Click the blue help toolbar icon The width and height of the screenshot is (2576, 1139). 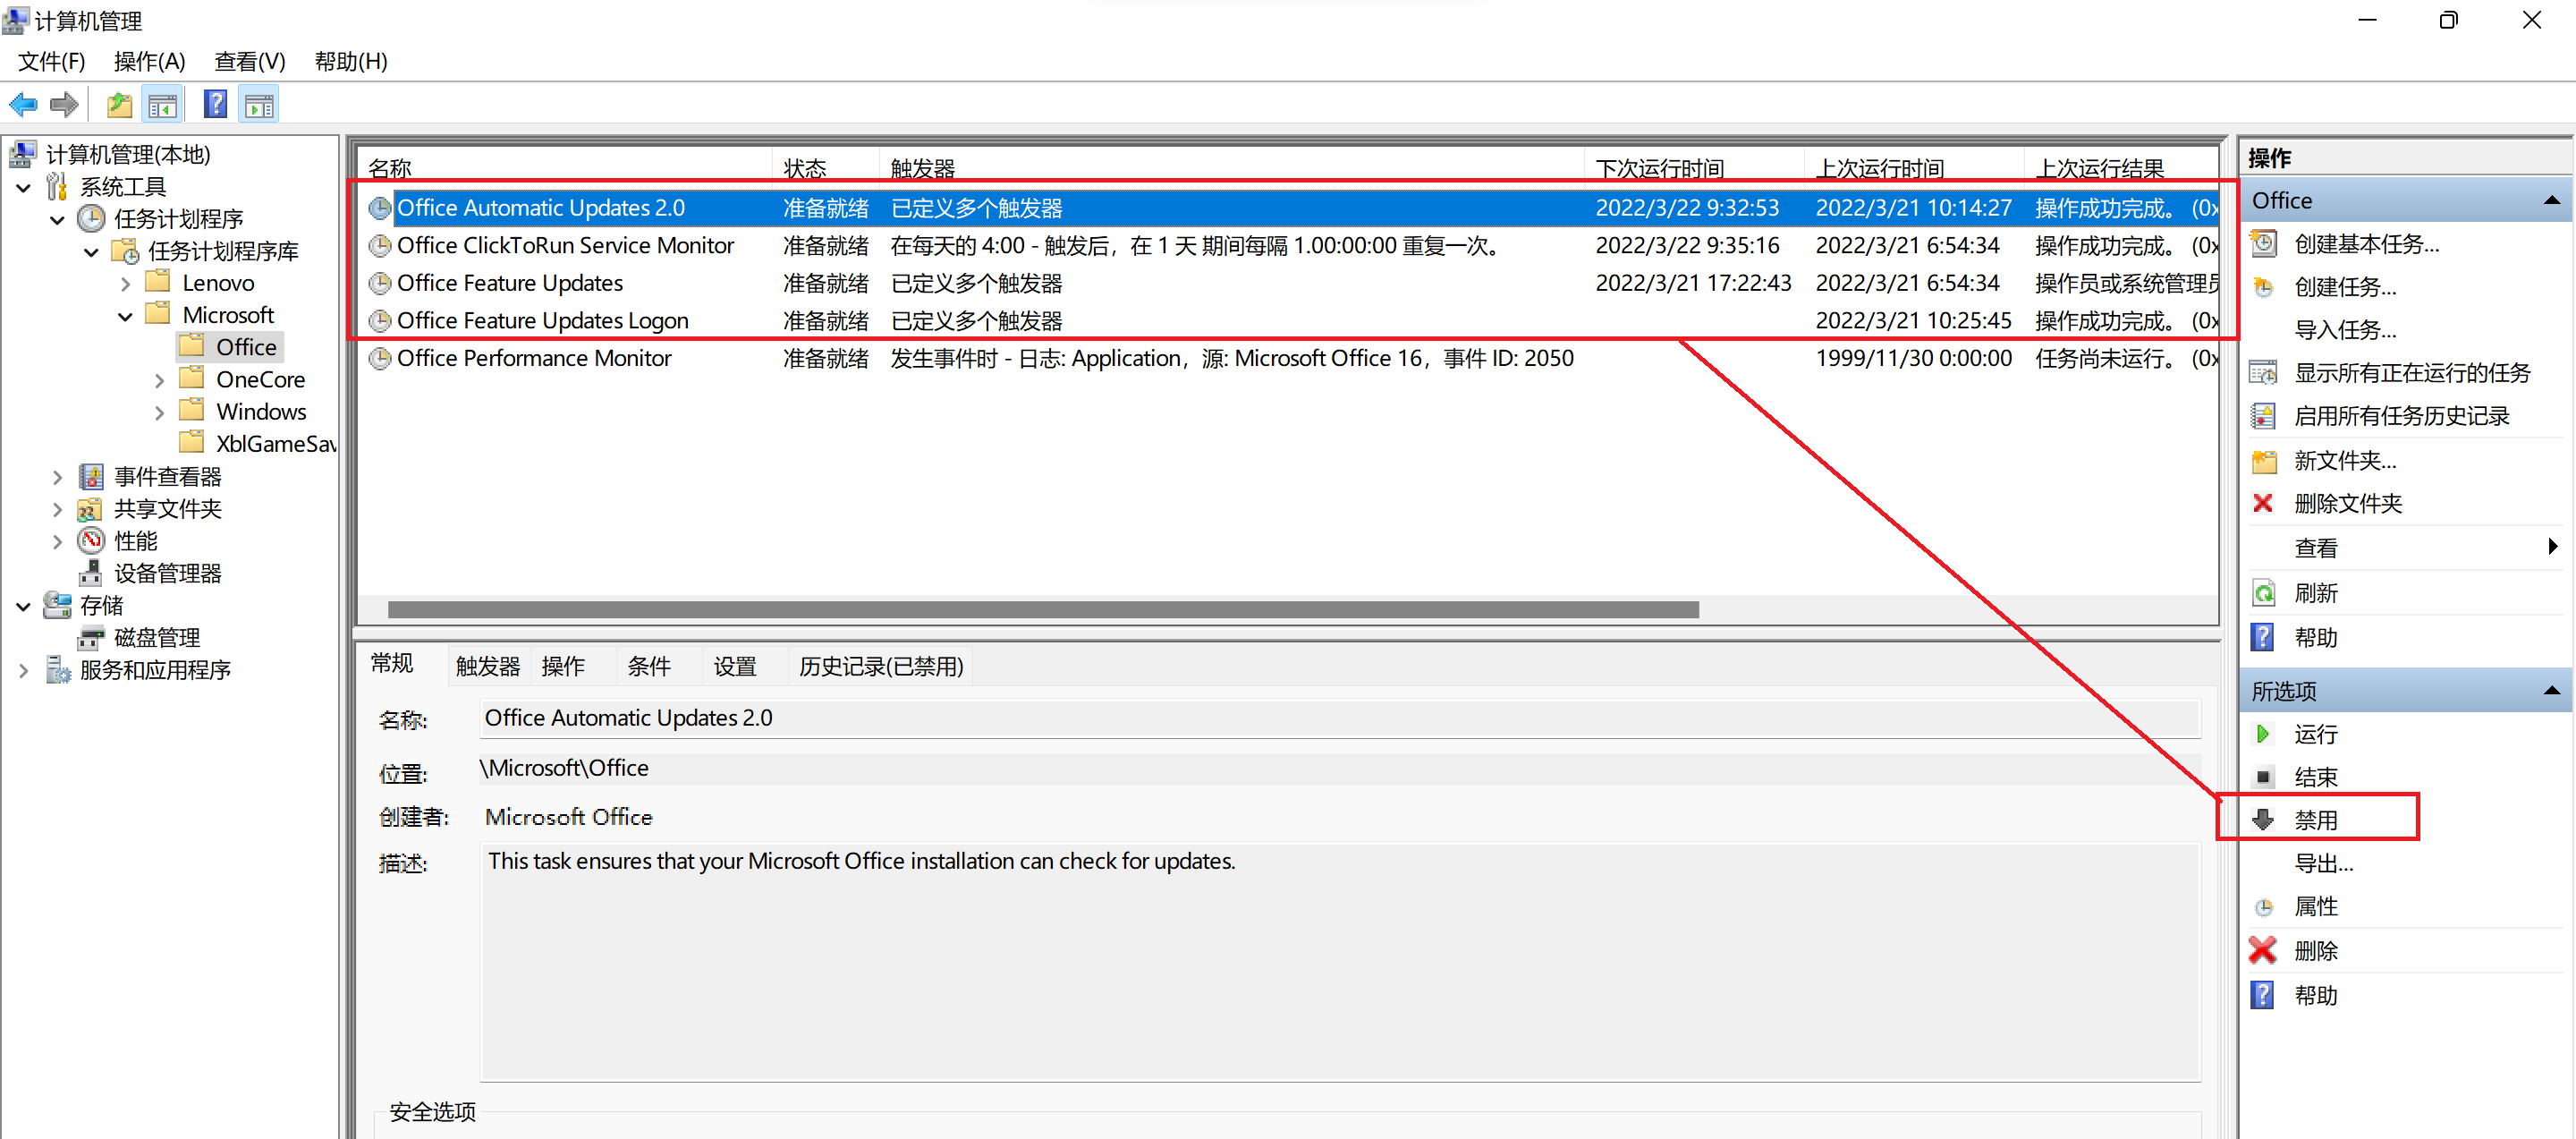click(x=215, y=104)
